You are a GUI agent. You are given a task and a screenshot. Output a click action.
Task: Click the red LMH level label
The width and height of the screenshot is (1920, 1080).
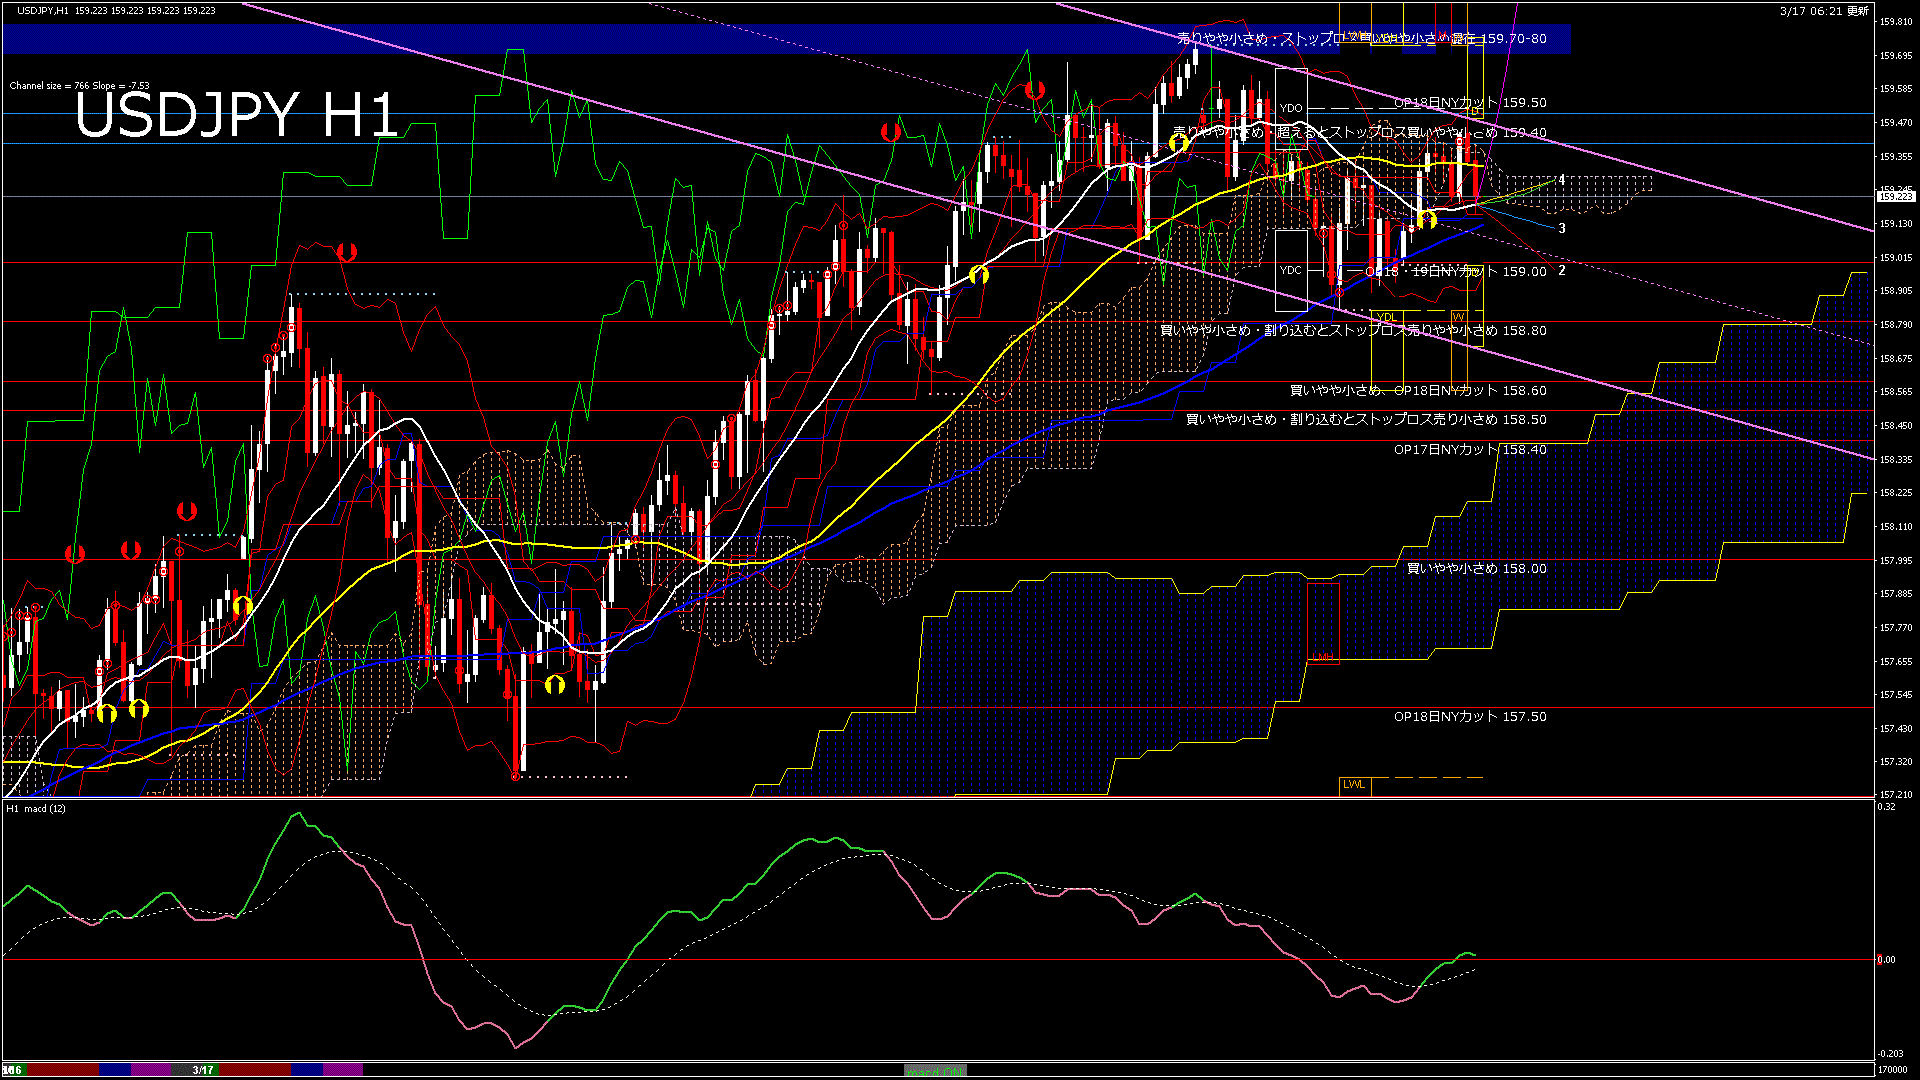point(1323,658)
